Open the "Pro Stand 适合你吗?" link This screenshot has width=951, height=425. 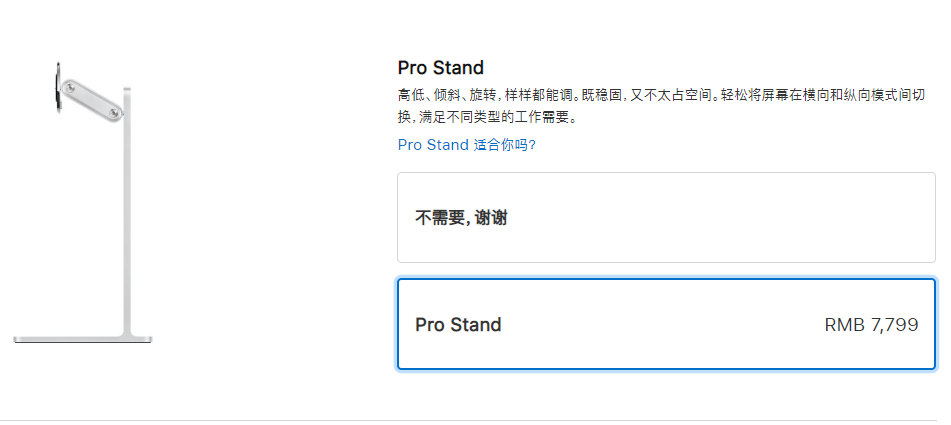466,144
